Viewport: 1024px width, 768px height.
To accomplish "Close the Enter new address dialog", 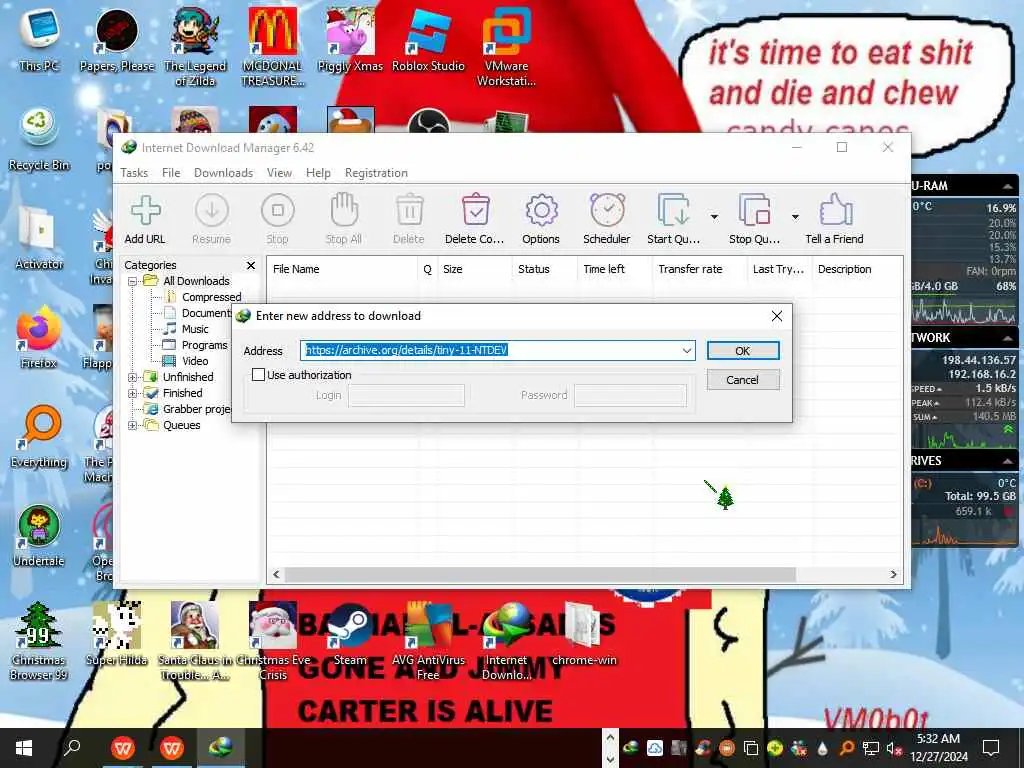I will [x=776, y=316].
